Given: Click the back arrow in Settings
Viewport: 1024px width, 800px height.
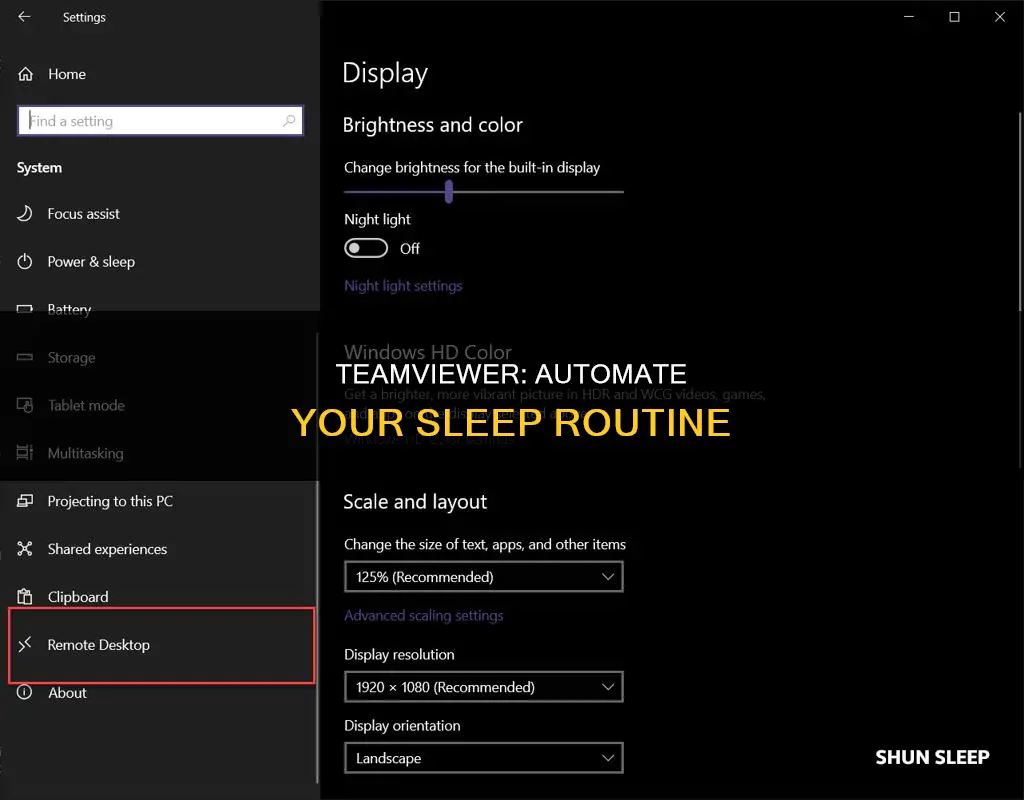Looking at the screenshot, I should pyautogui.click(x=24, y=17).
